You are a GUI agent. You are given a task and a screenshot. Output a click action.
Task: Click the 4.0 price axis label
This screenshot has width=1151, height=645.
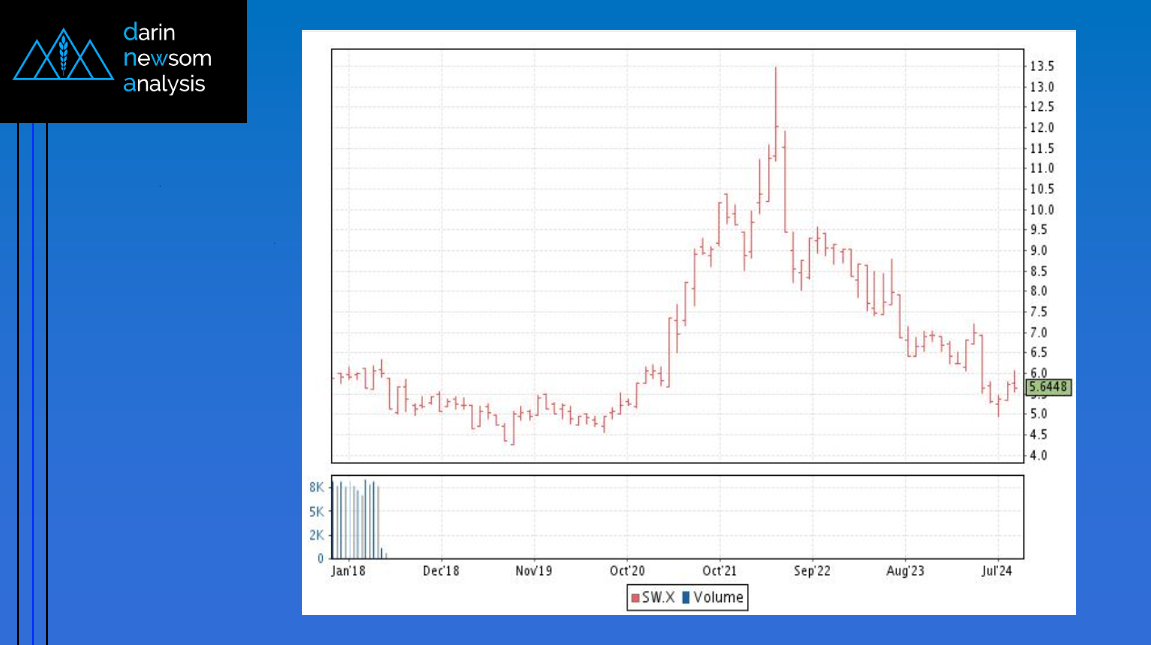pyautogui.click(x=1038, y=455)
